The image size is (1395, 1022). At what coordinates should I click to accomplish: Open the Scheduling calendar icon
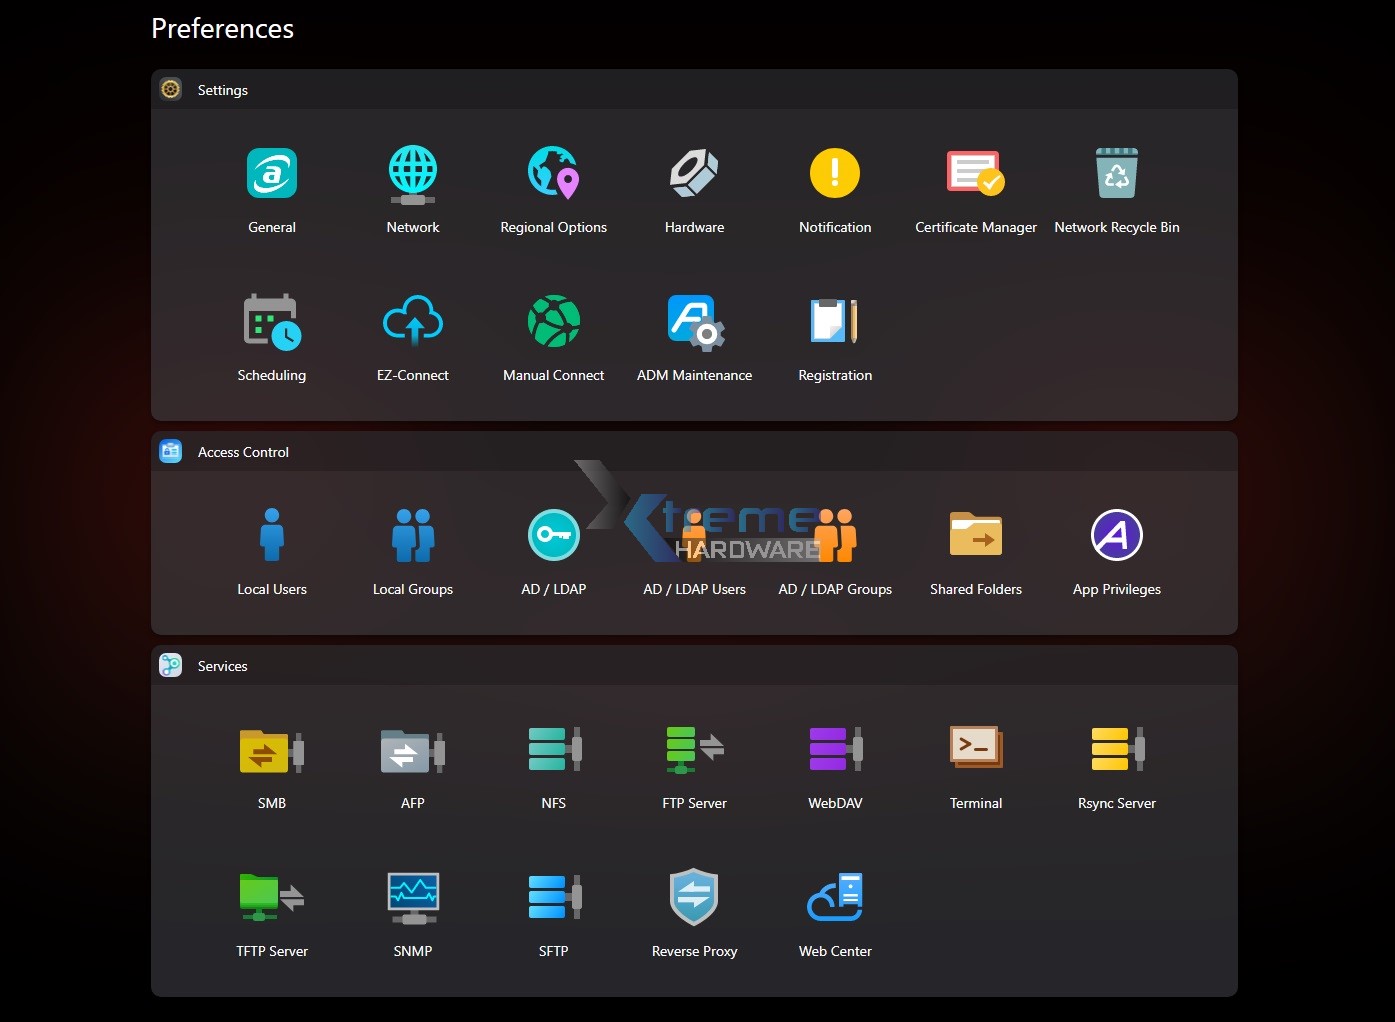tap(272, 322)
